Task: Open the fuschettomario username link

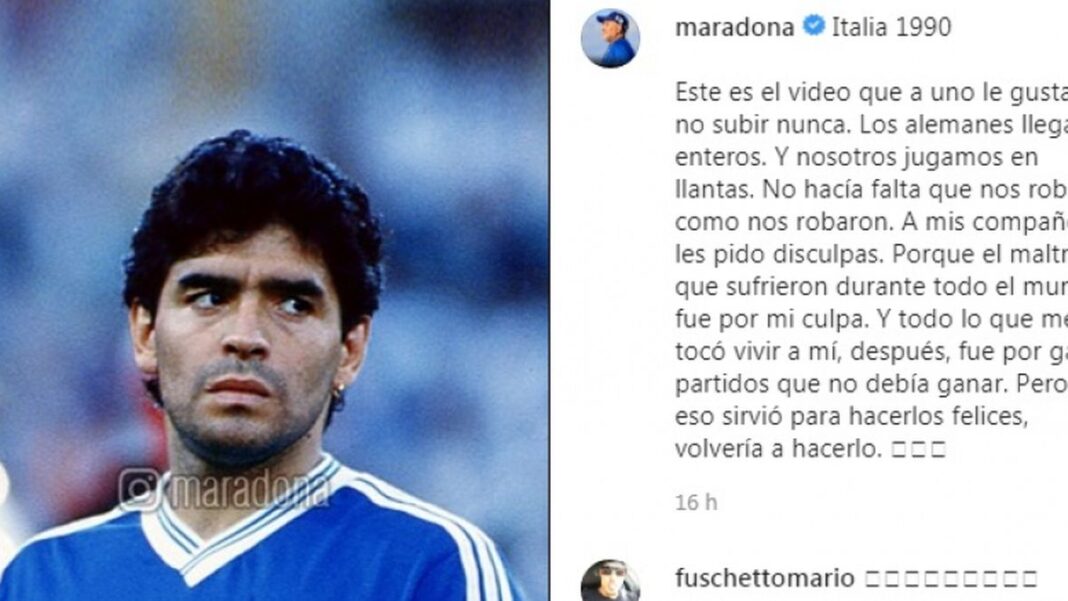Action: coord(764,579)
